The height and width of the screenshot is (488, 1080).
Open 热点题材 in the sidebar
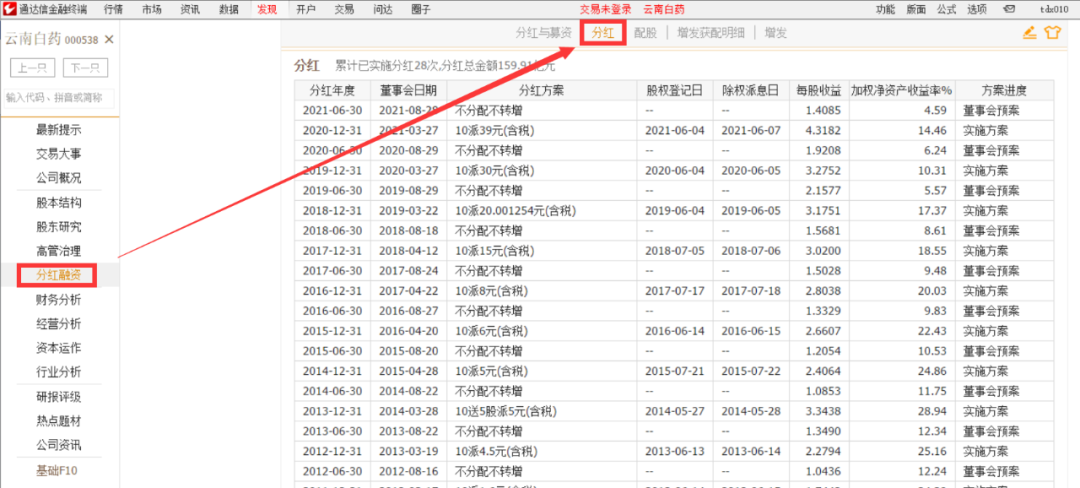click(x=59, y=421)
